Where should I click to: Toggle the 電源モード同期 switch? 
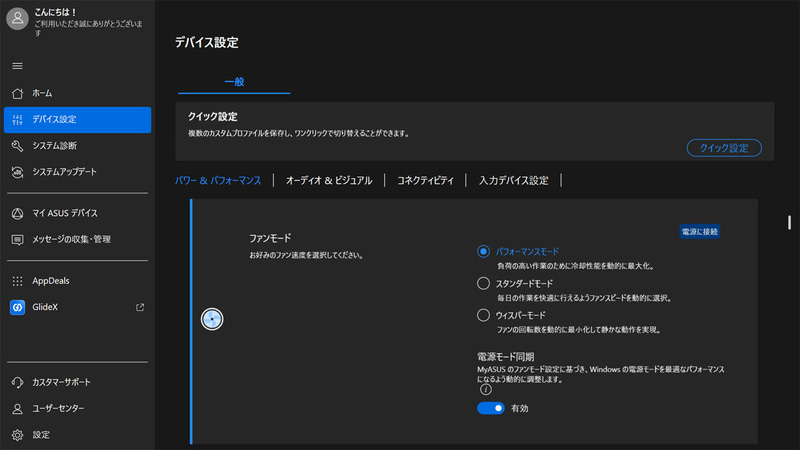491,408
